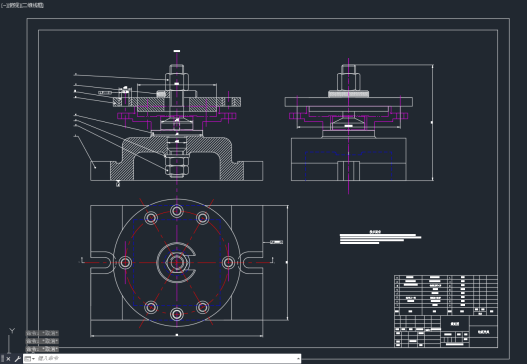Open recent commands dropdown in command line
Image resolution: width=527 pixels, height=364 pixels.
[x=30, y=359]
